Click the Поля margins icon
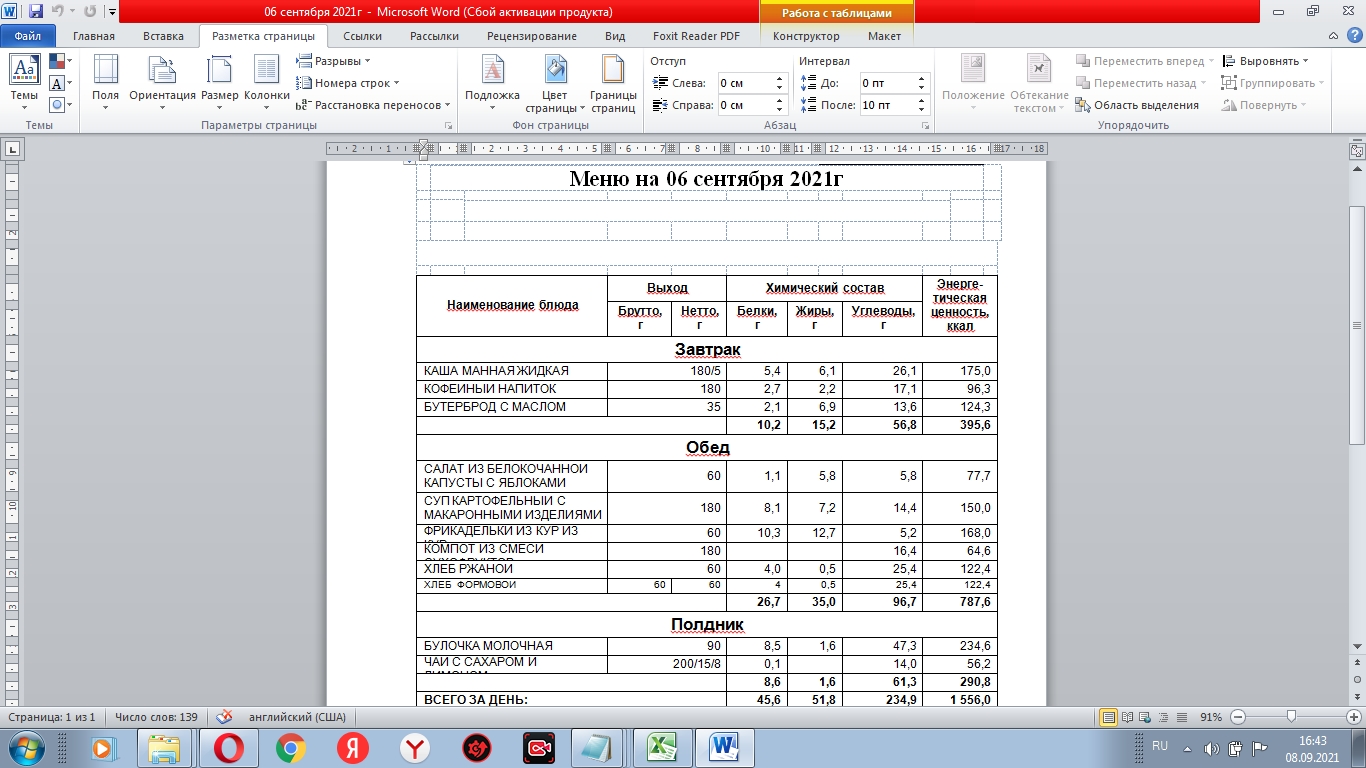The height and width of the screenshot is (768, 1366). tap(105, 78)
